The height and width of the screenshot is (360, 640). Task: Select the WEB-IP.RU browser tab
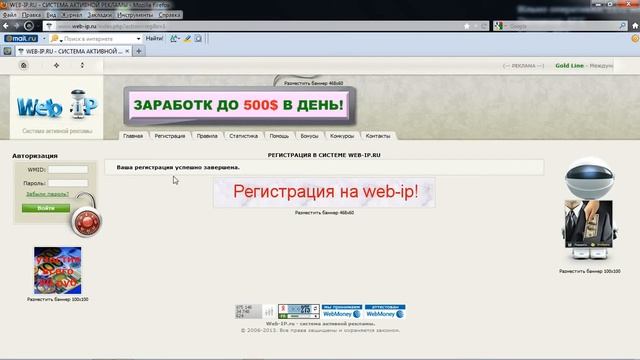[73, 51]
